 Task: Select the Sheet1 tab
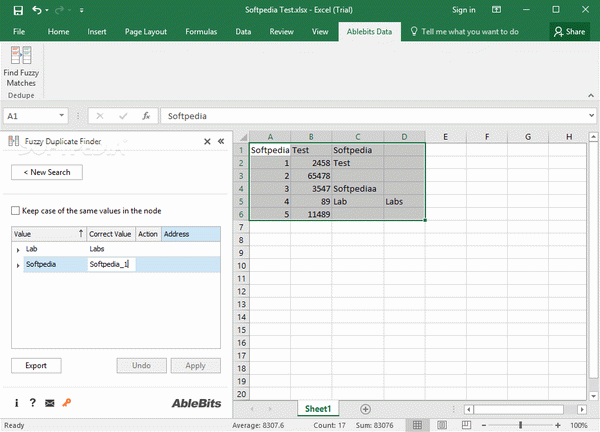point(318,409)
